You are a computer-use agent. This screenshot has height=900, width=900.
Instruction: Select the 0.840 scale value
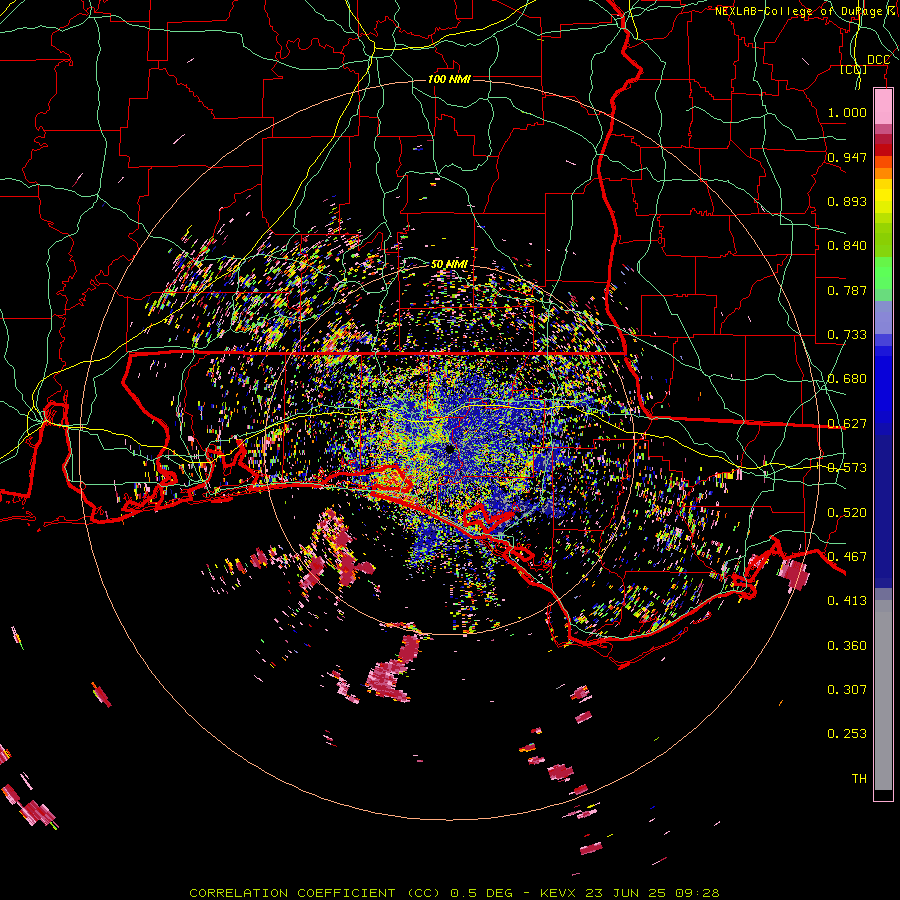pyautogui.click(x=847, y=246)
